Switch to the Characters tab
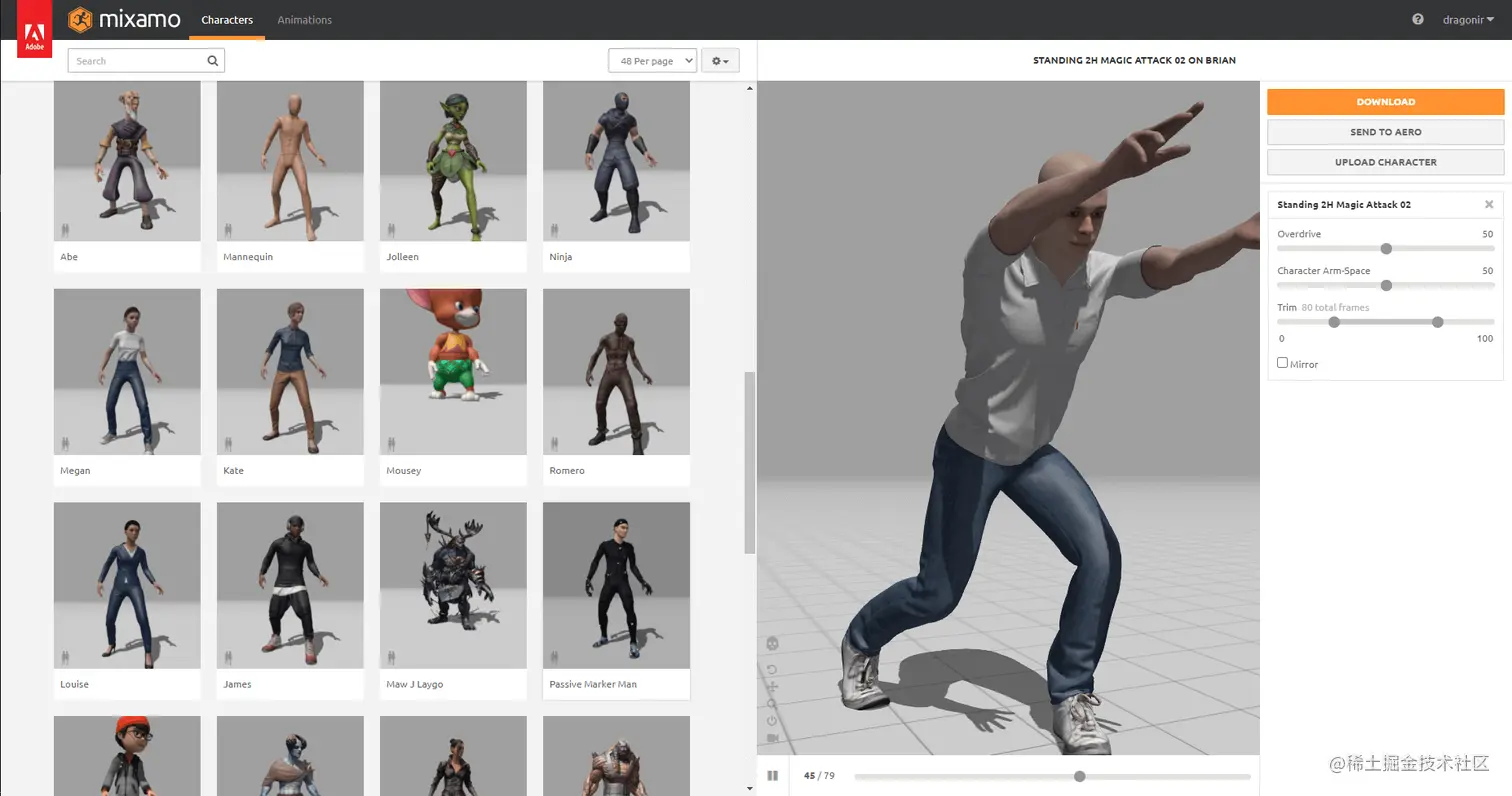Image resolution: width=1512 pixels, height=796 pixels. 227,20
